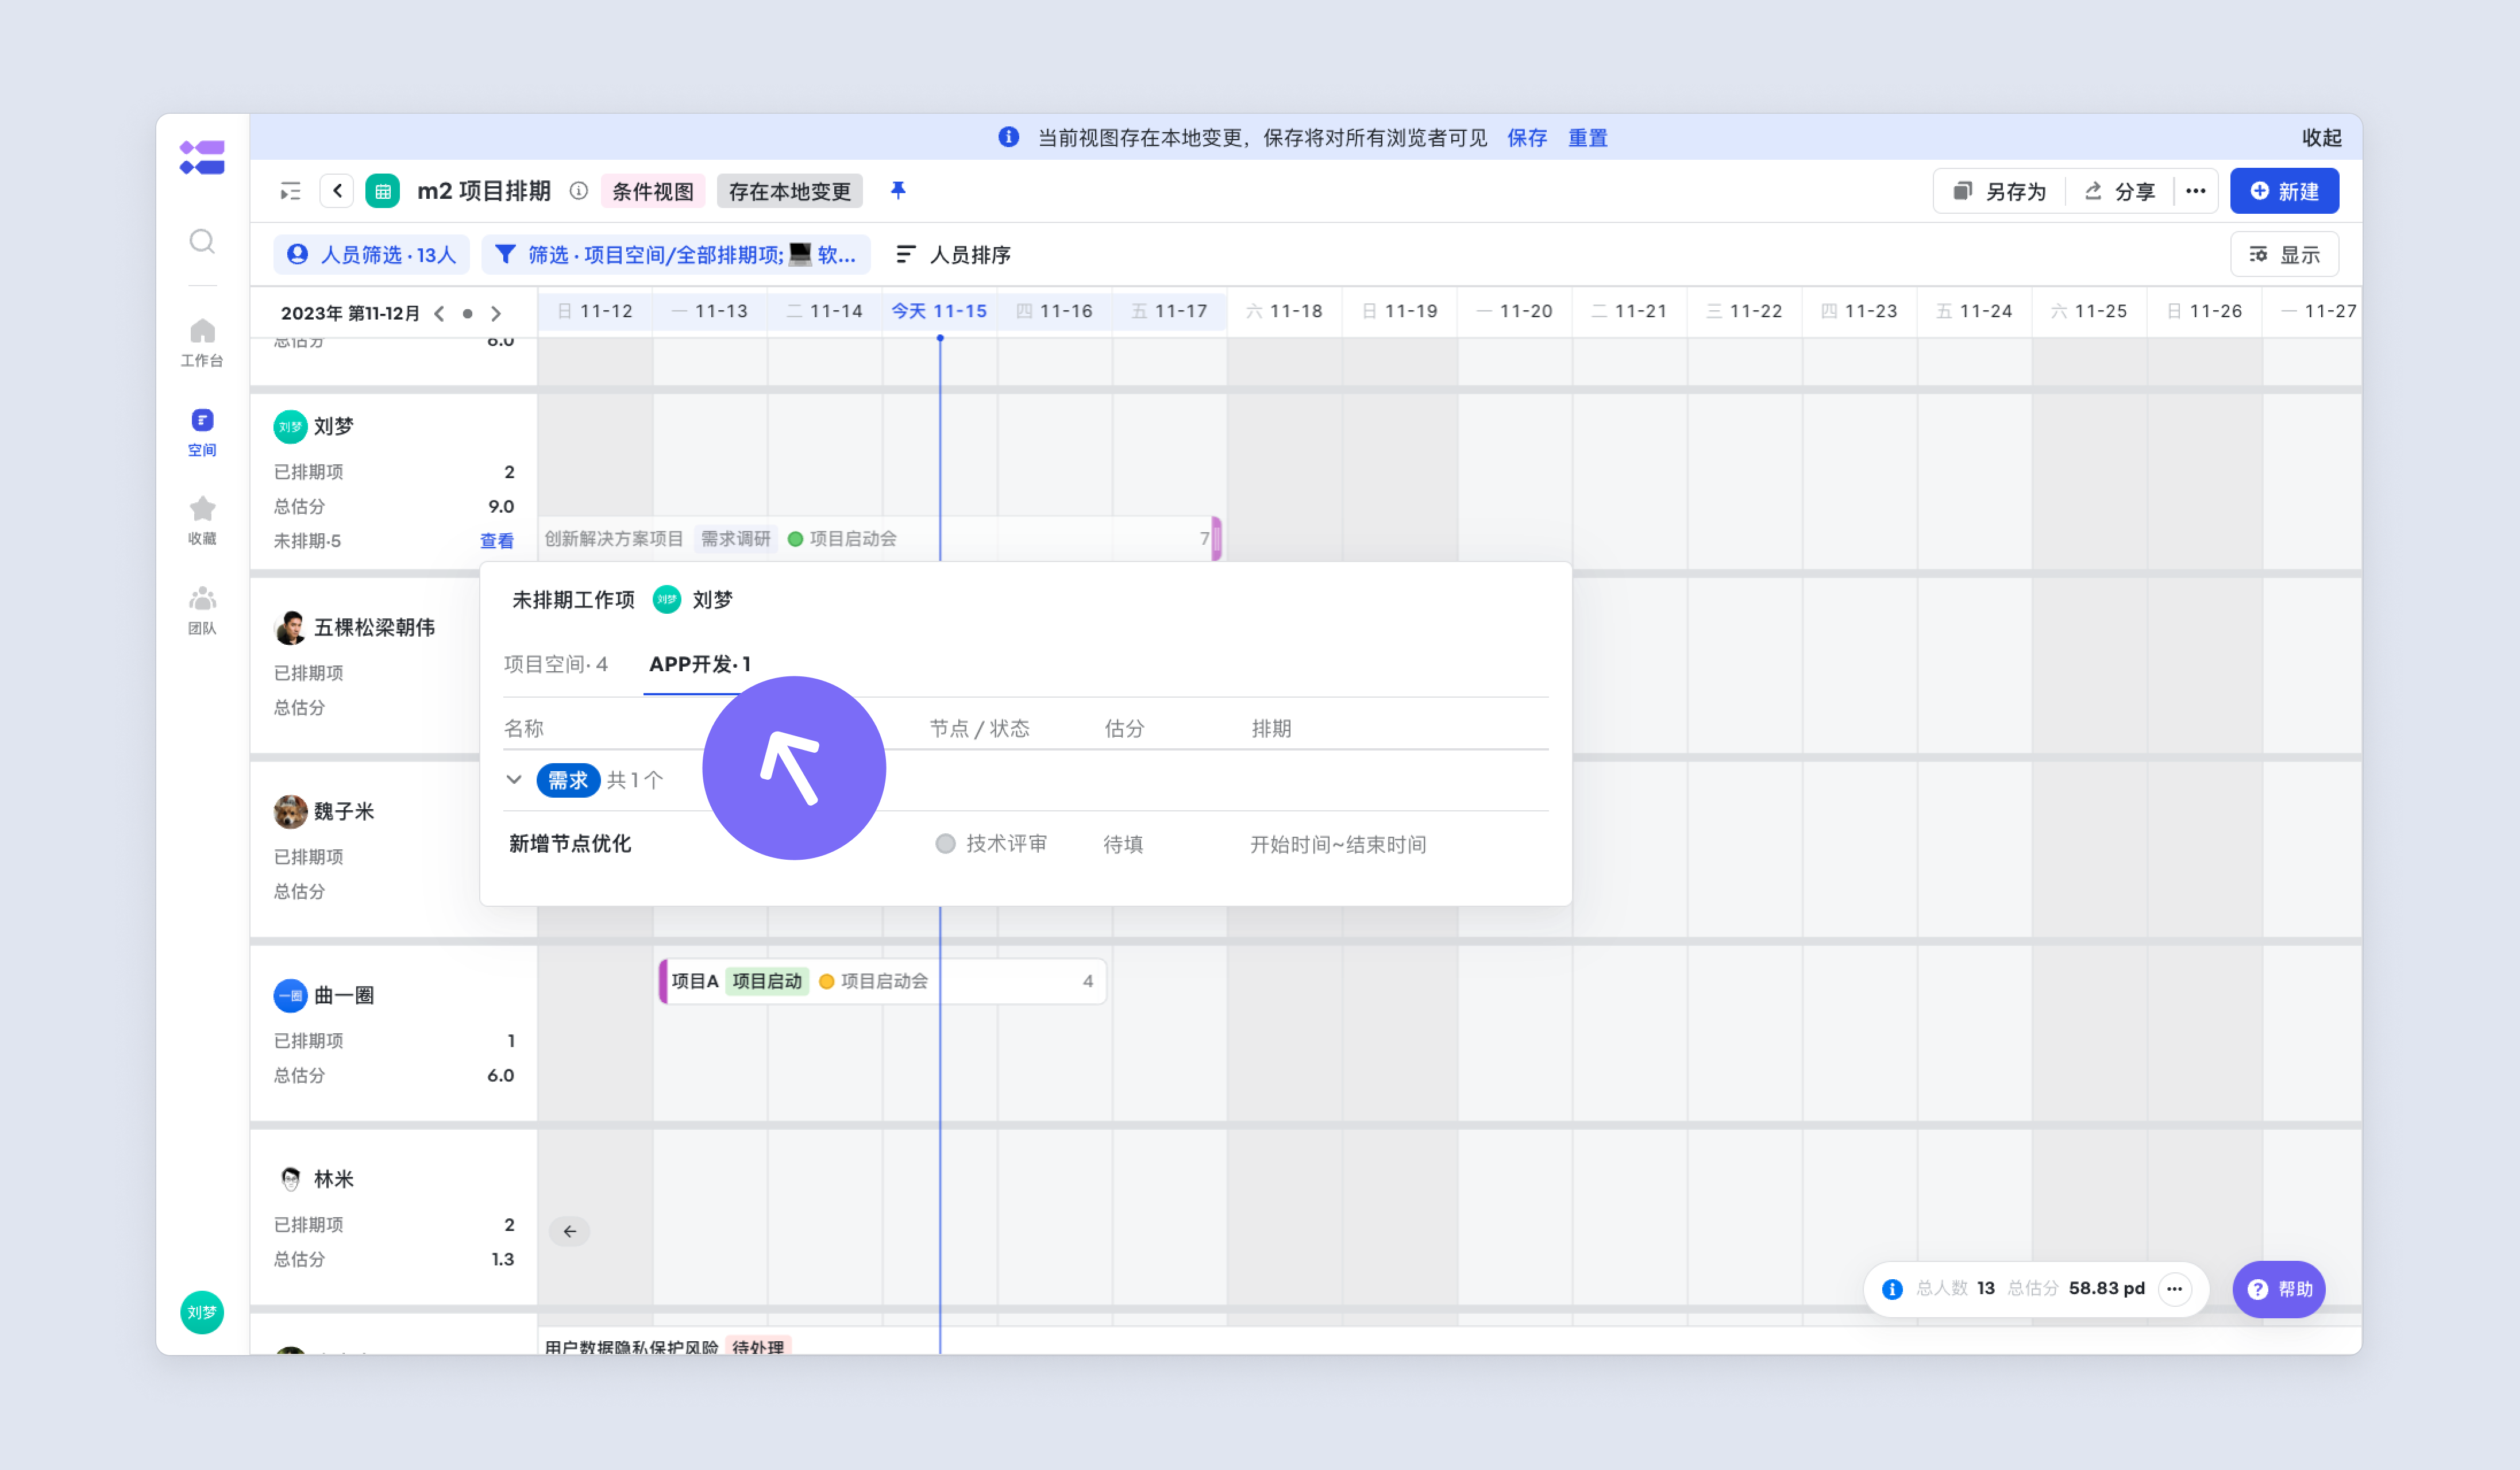
Task: Click the left arrow in 林米 row
Action: click(x=570, y=1231)
